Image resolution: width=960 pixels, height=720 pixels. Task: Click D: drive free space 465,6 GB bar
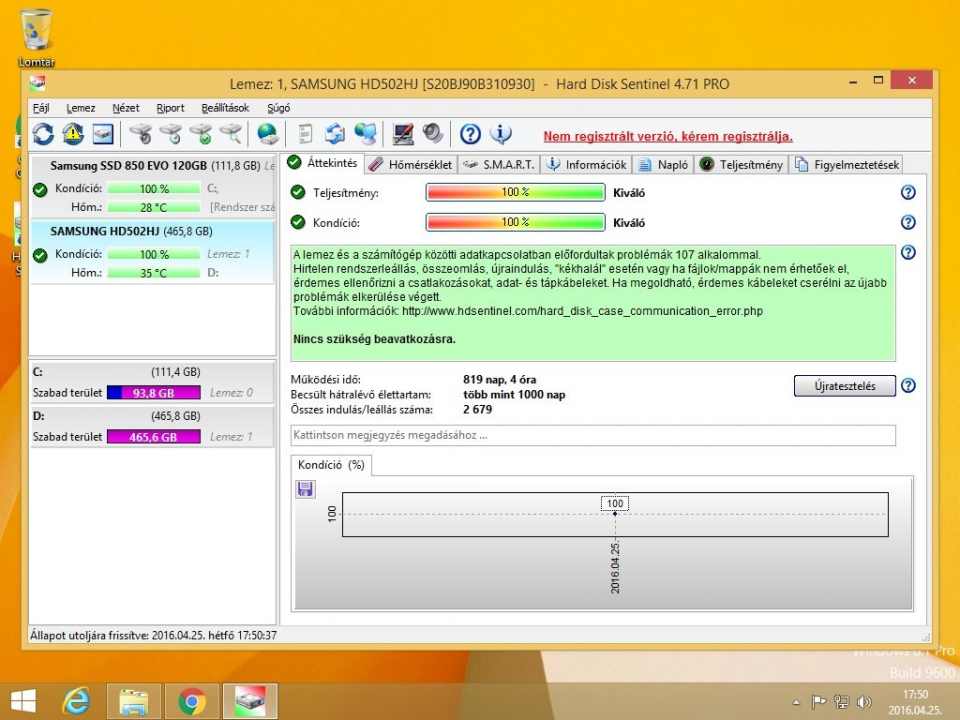154,437
